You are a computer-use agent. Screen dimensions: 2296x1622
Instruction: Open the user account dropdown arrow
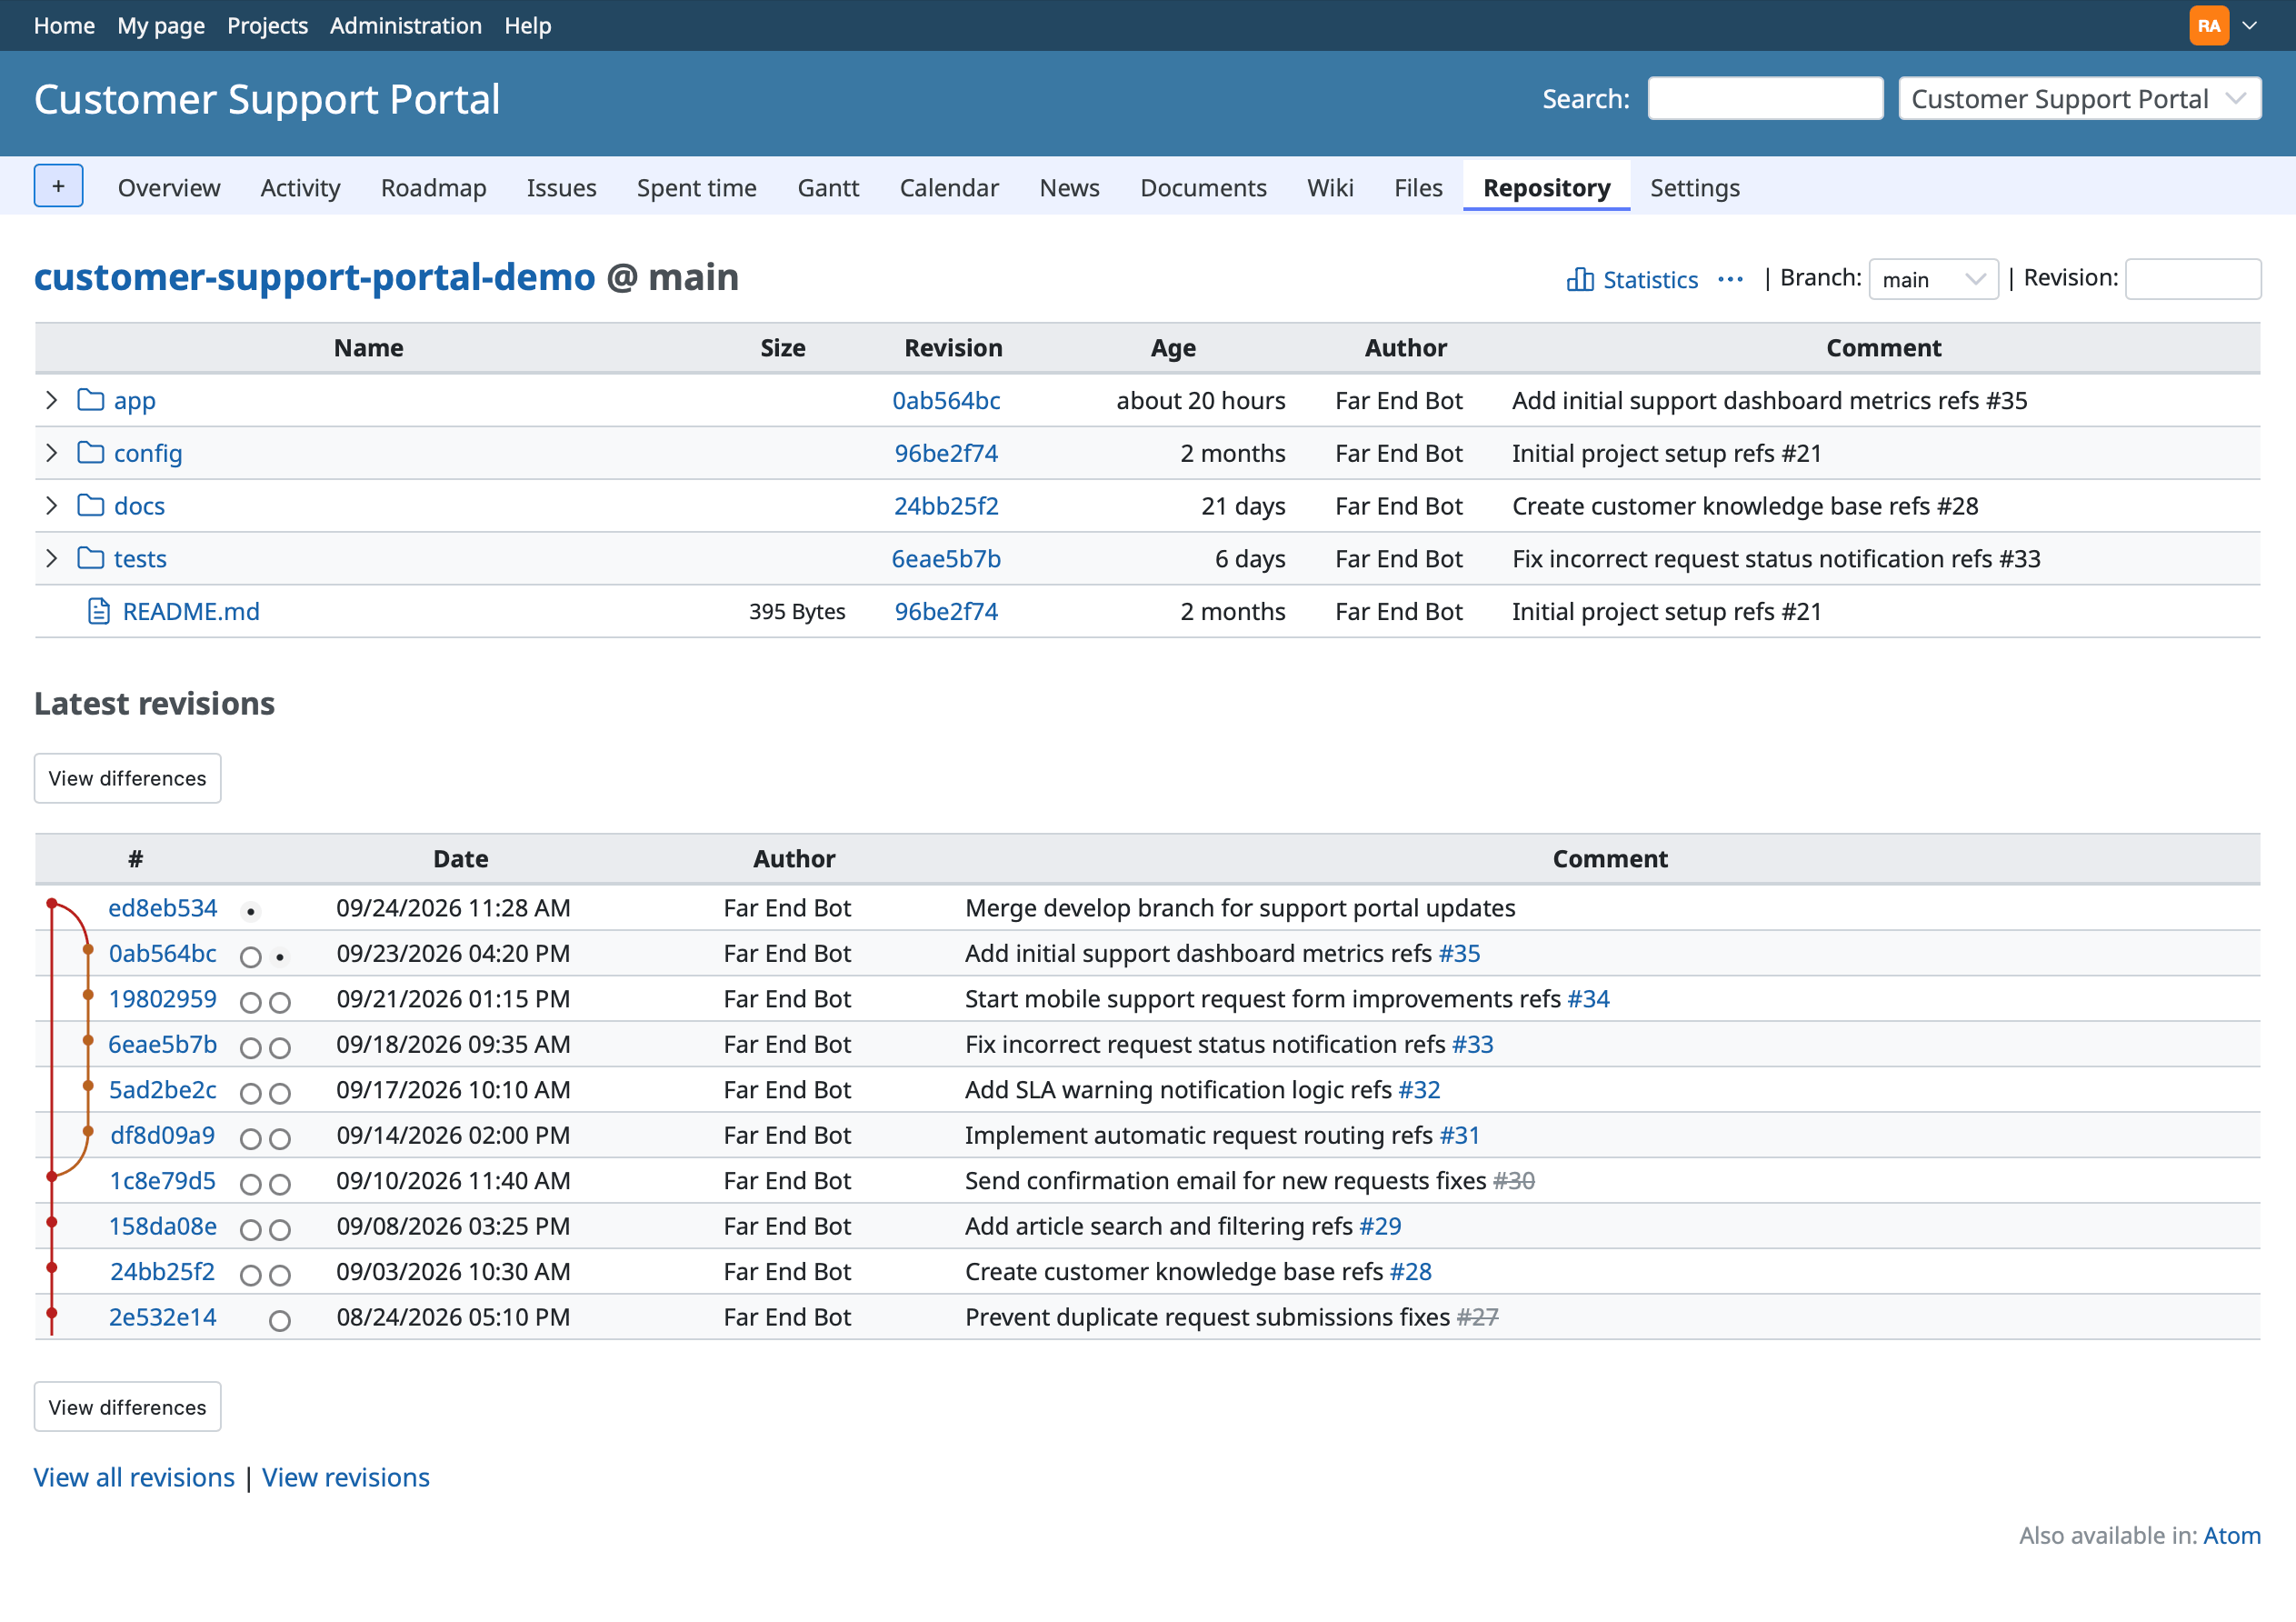coord(2249,26)
